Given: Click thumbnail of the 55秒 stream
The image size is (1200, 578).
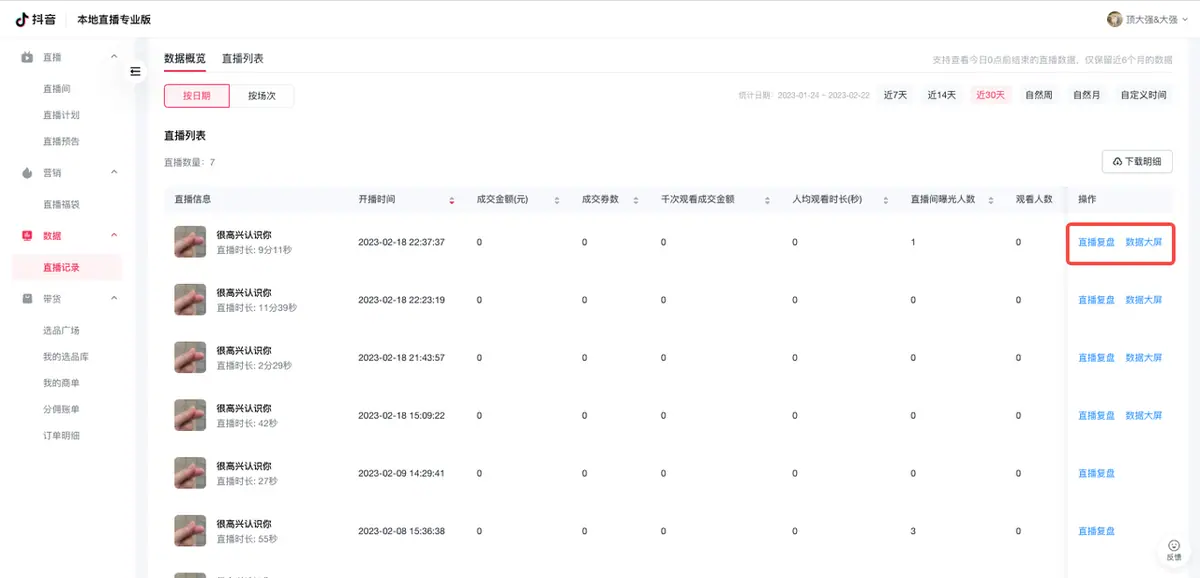Looking at the screenshot, I should tap(190, 532).
